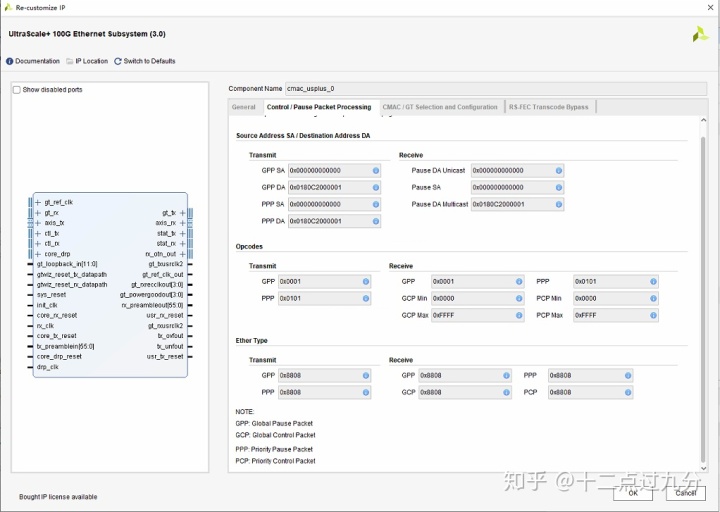Screen dimensions: 720x512
Task: Expand the gt_rx interface port
Action: pos(38,213)
